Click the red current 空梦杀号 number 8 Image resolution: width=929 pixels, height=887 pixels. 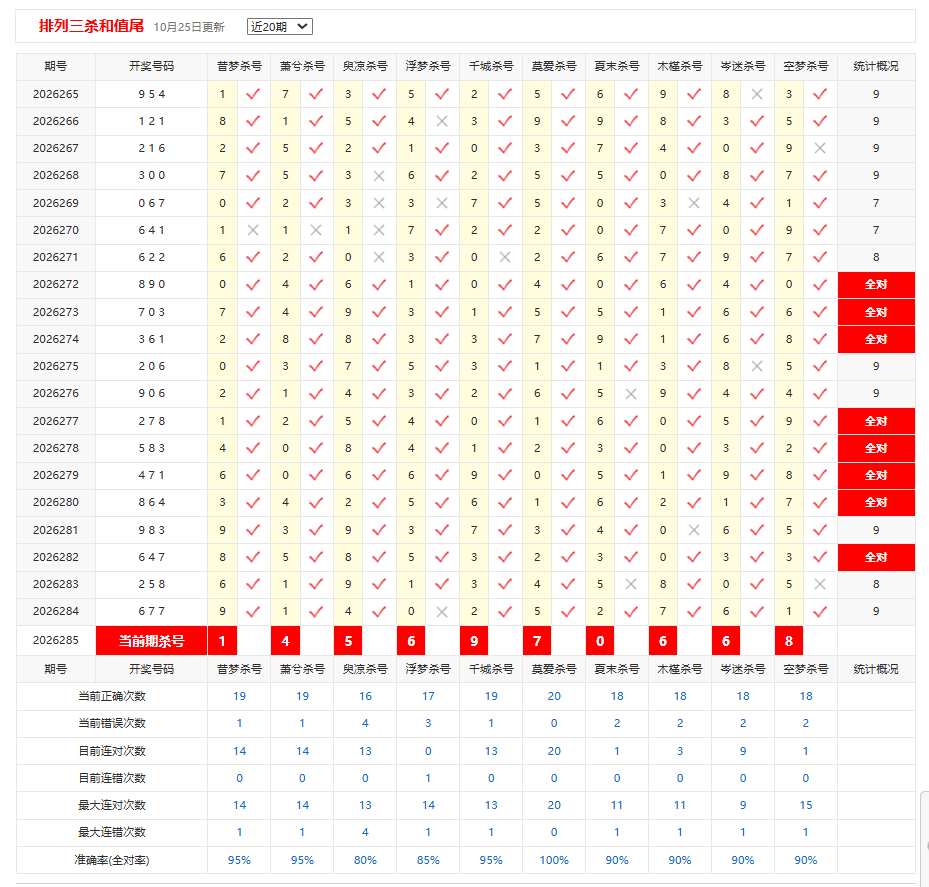pyautogui.click(x=789, y=641)
